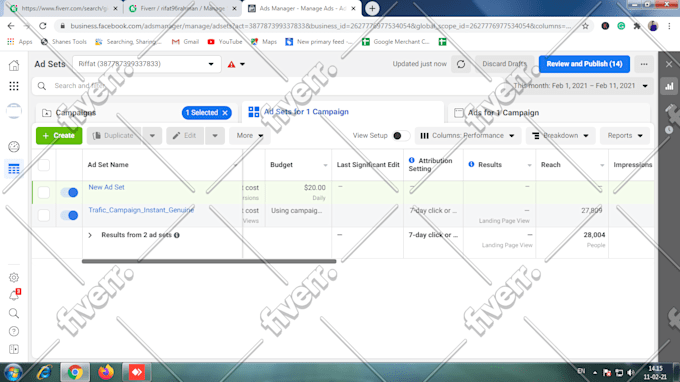Expand the red warning alert dropdown
The width and height of the screenshot is (680, 382).
pyautogui.click(x=236, y=64)
